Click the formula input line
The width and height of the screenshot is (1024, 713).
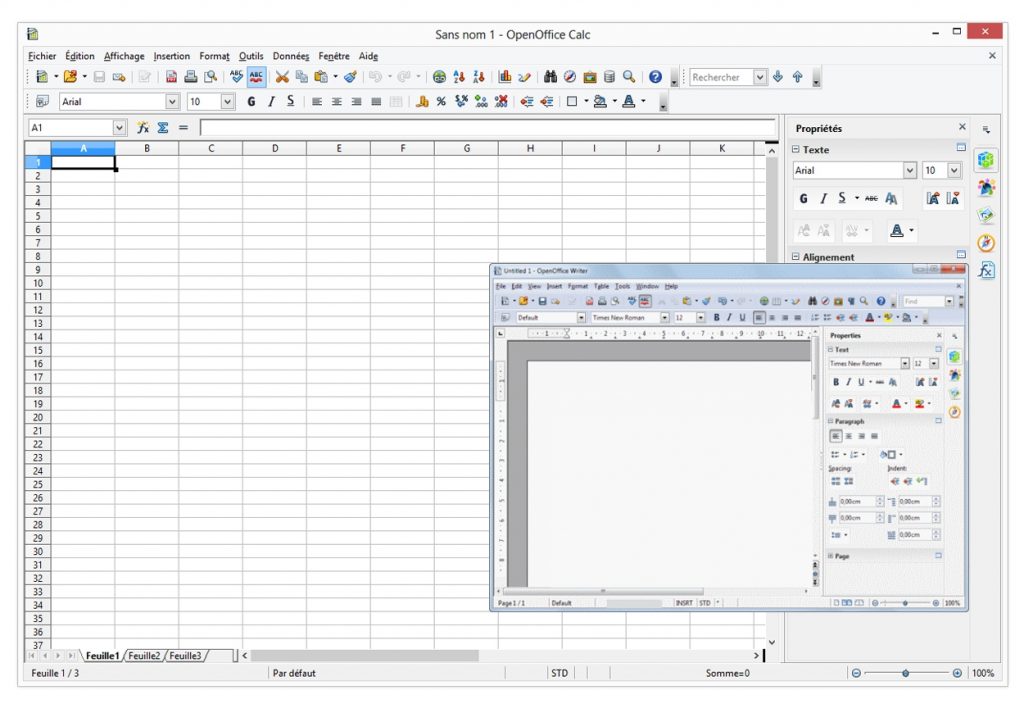(488, 127)
